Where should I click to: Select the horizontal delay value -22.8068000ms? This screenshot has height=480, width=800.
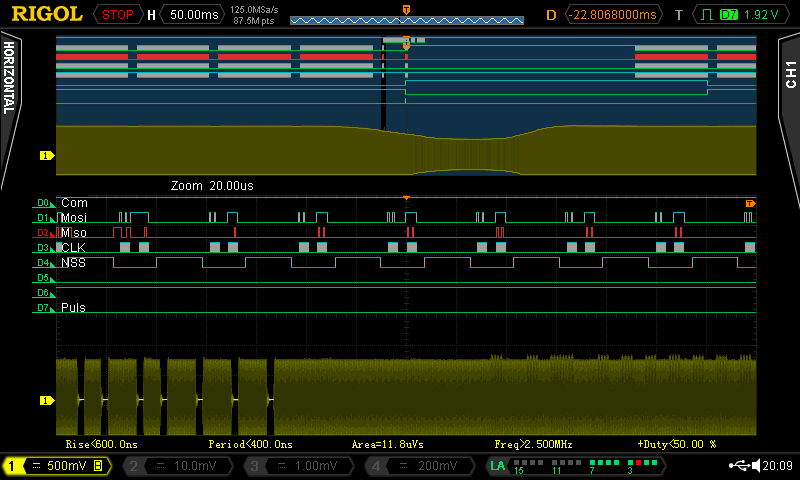click(614, 15)
